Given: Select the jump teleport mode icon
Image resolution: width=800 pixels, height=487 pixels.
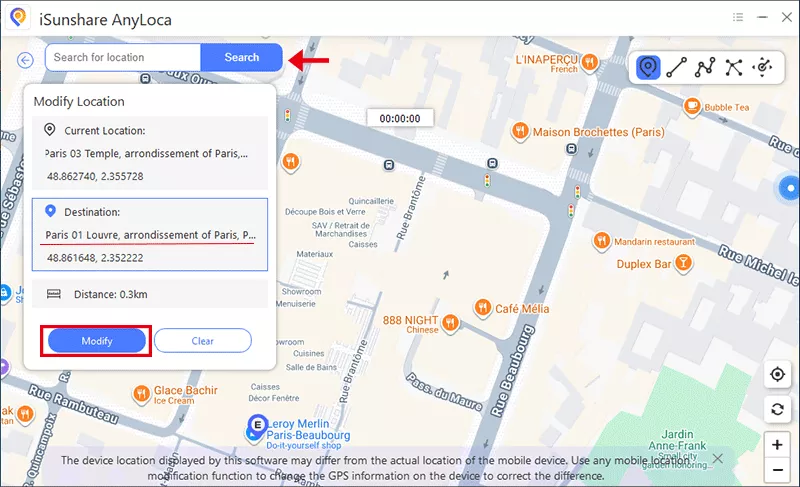Looking at the screenshot, I should coord(734,67).
